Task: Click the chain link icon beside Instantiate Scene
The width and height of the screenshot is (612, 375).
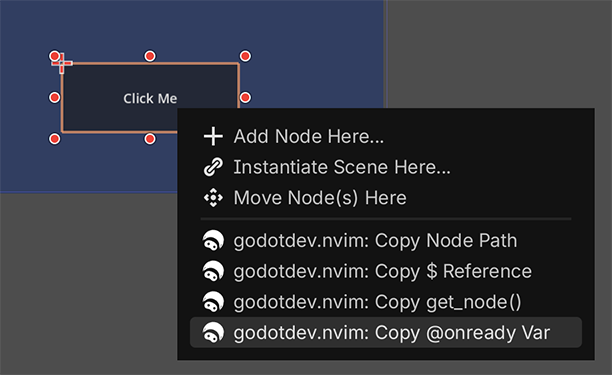Action: pos(213,167)
